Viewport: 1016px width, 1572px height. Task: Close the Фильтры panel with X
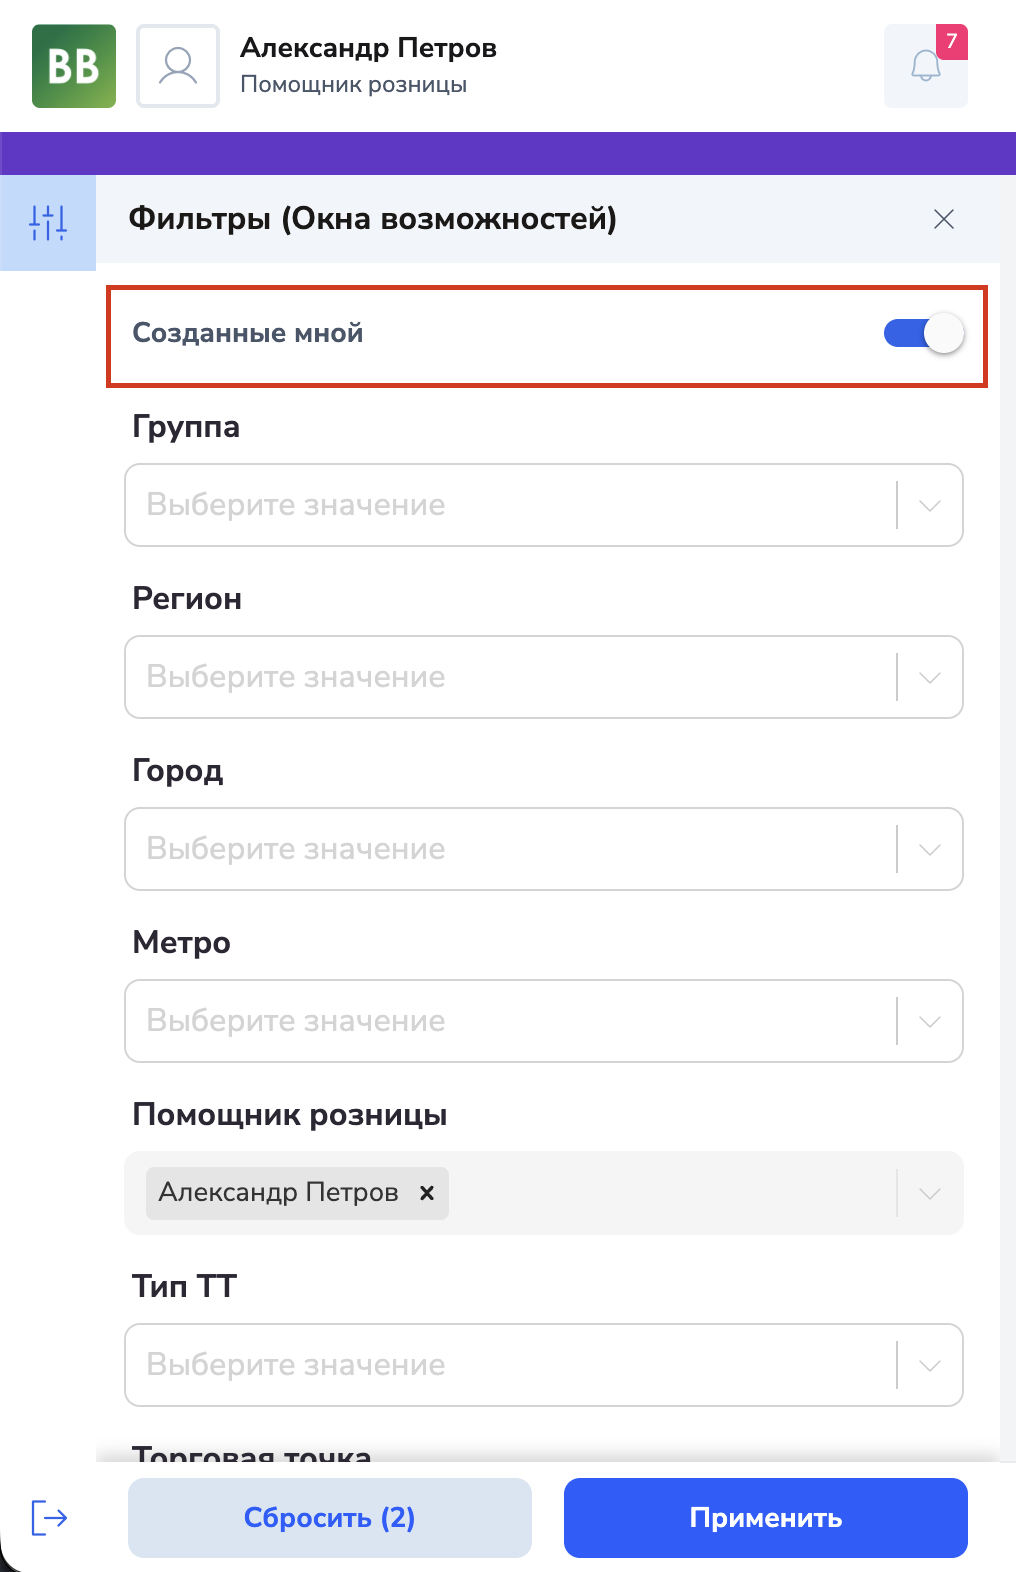coord(943,219)
